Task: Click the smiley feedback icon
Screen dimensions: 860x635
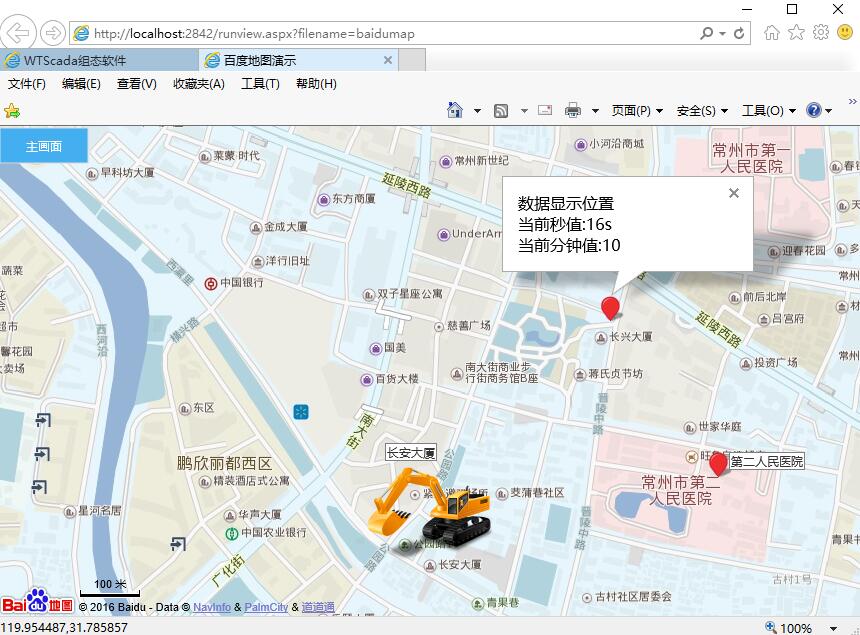Action: pyautogui.click(x=845, y=32)
